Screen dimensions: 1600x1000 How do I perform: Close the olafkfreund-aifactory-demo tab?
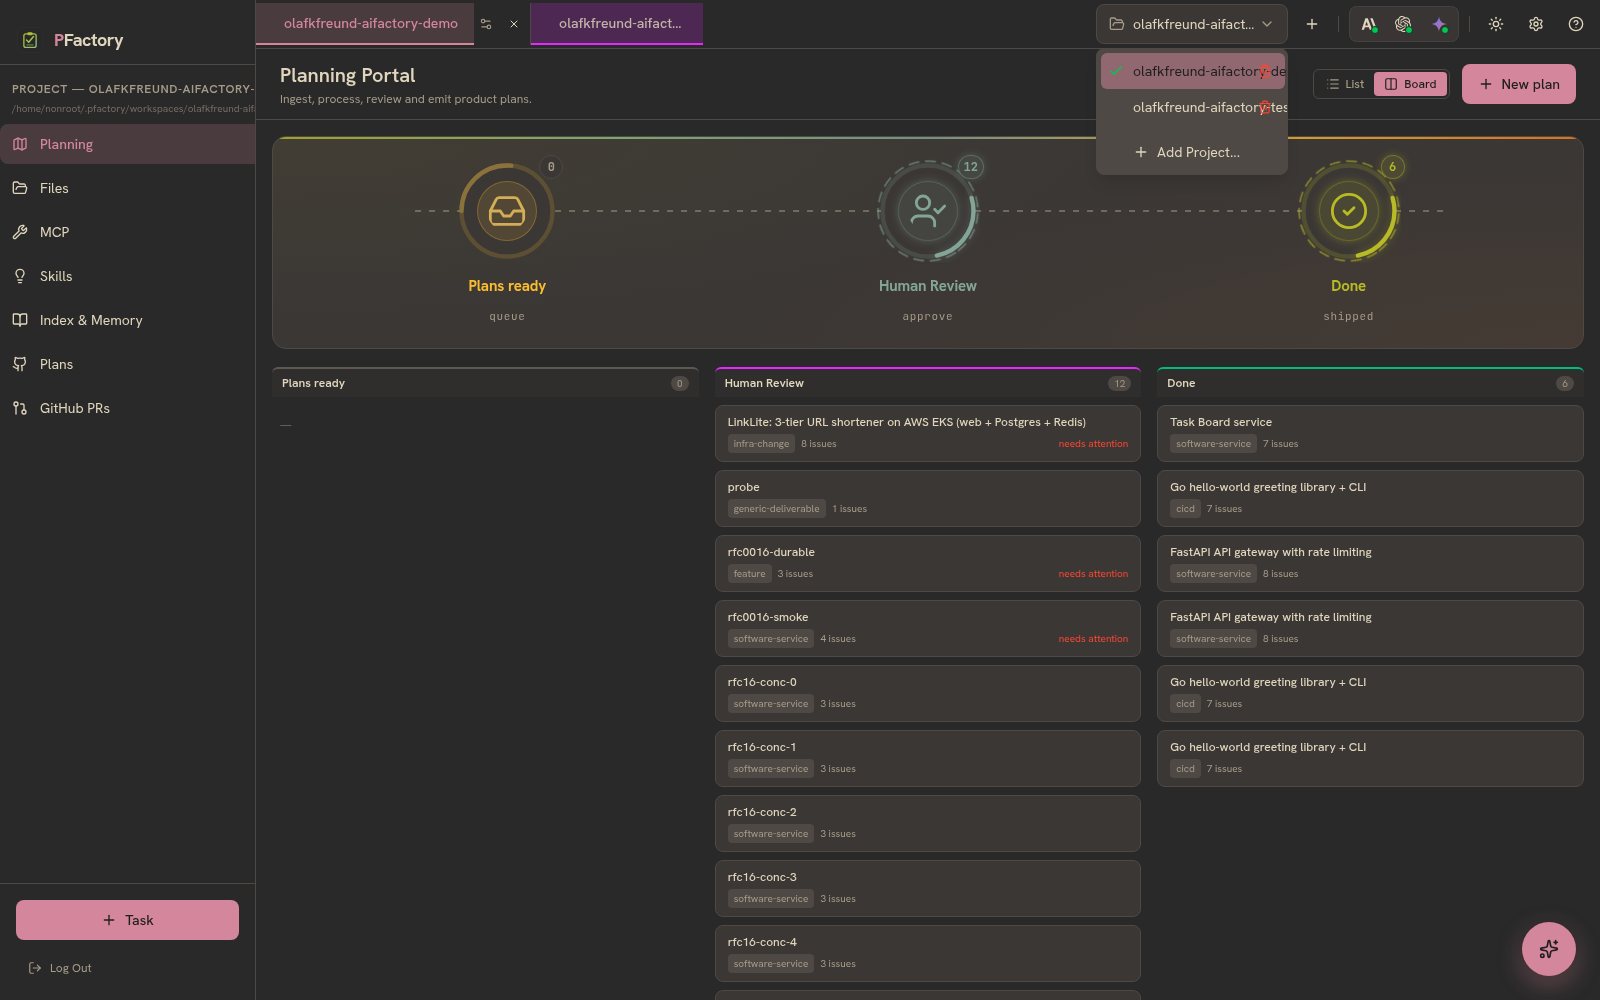tap(514, 24)
